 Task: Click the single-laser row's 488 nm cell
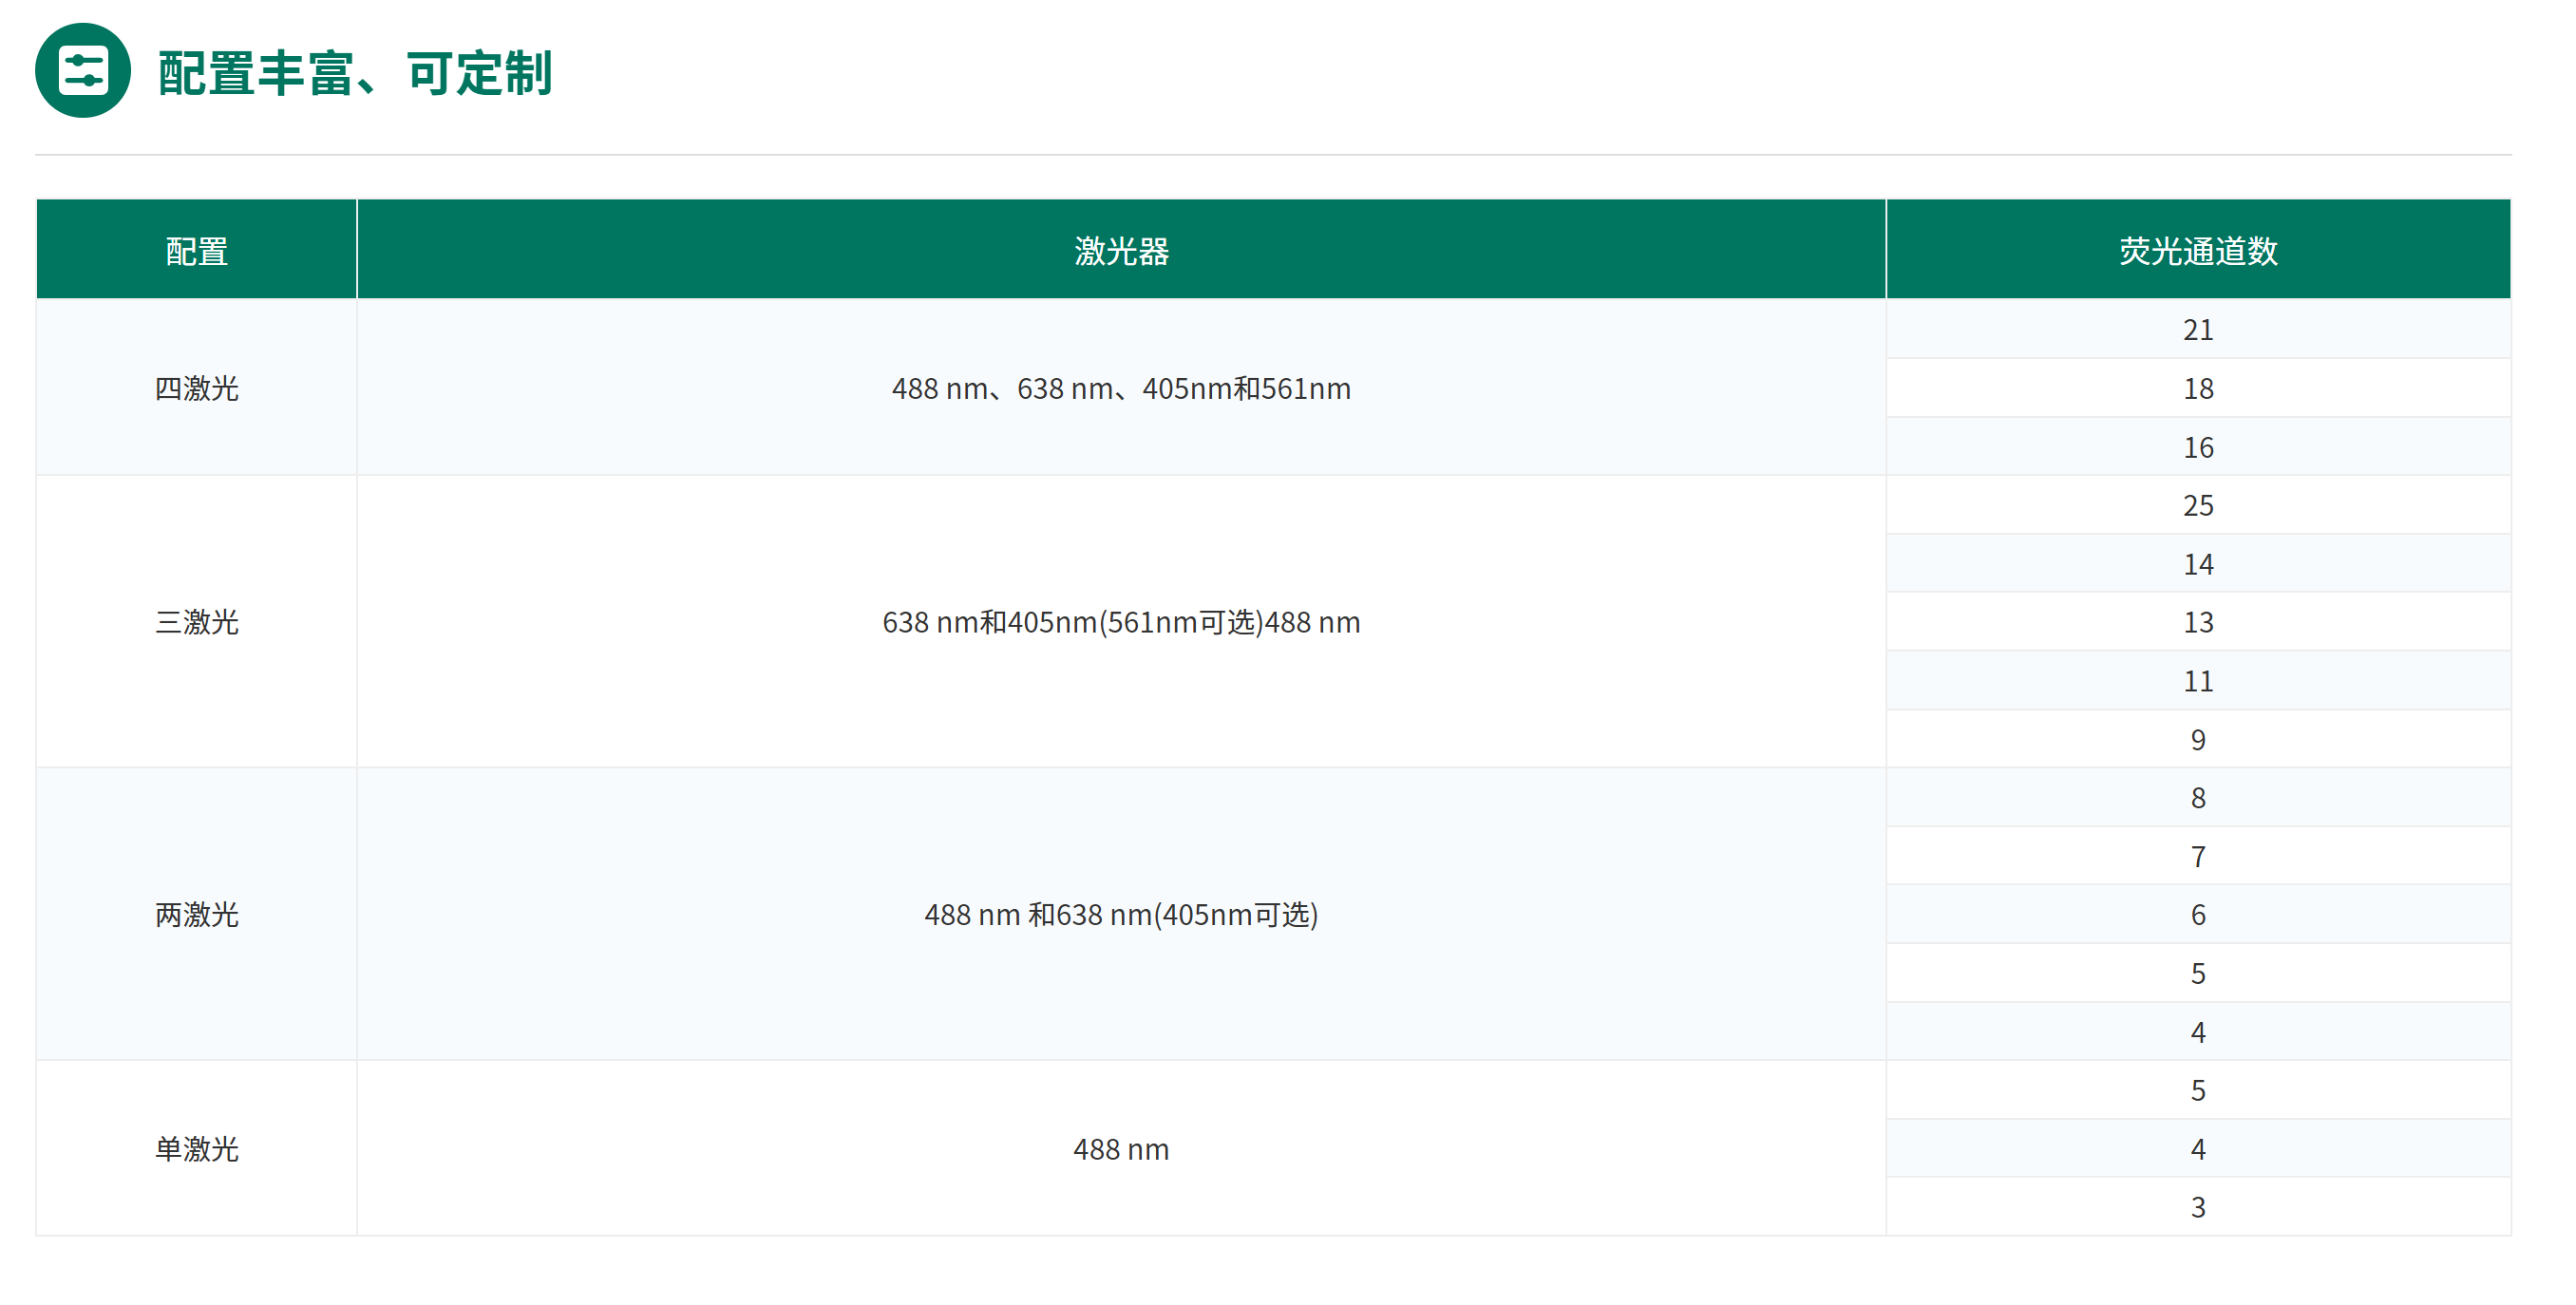1121,1148
